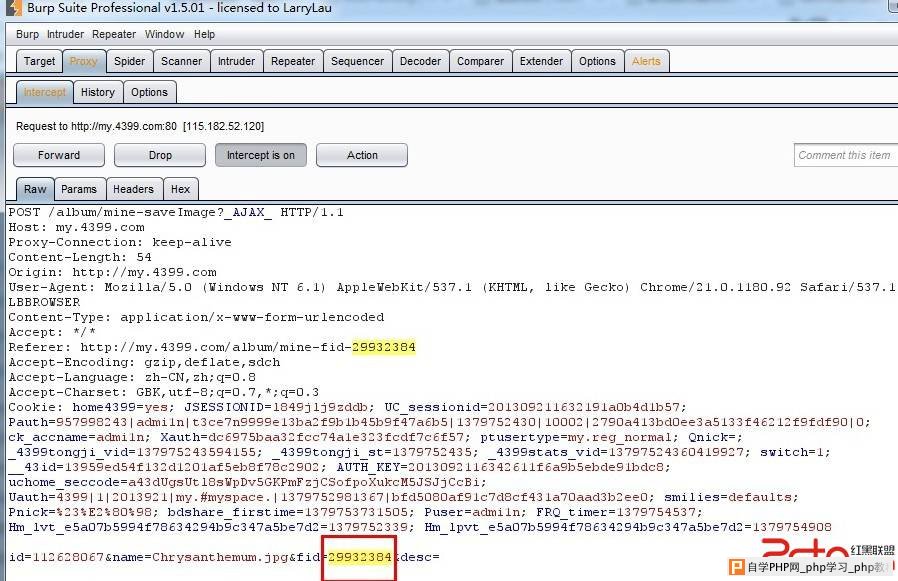Open the Help menu
Image resolution: width=898 pixels, height=581 pixels.
(204, 34)
